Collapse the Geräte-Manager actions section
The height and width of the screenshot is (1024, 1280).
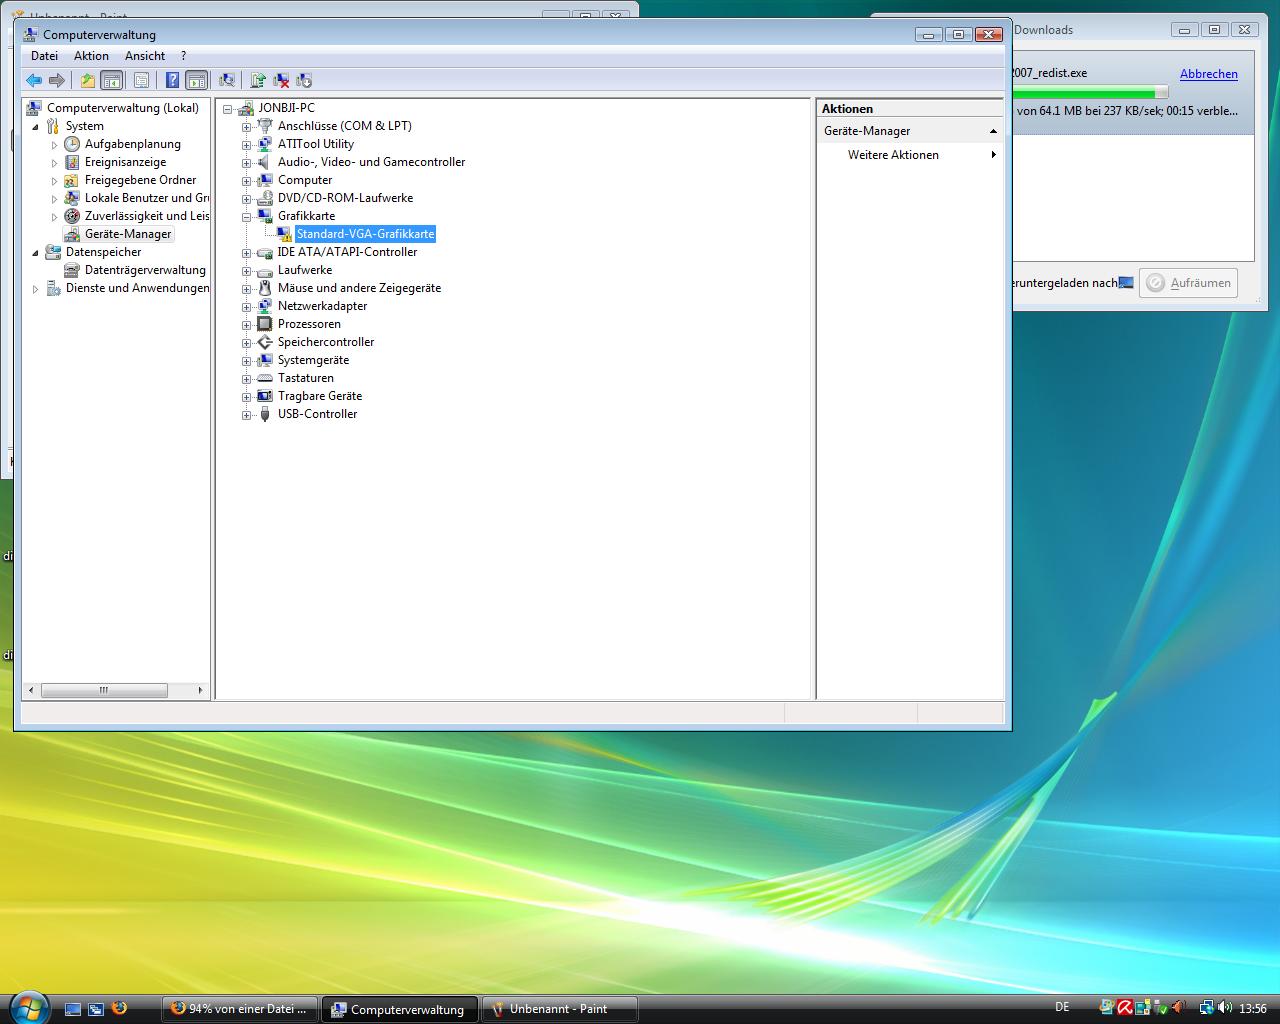(993, 131)
